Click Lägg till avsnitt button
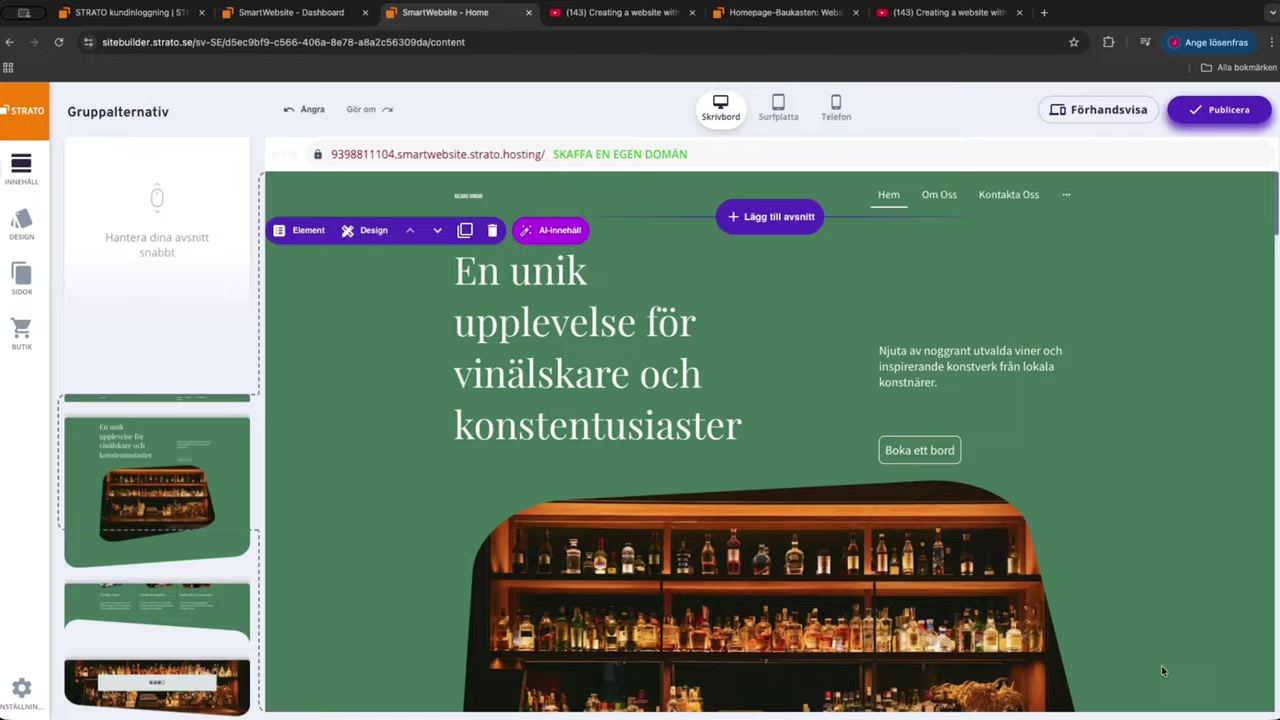The height and width of the screenshot is (720, 1280). pos(770,217)
